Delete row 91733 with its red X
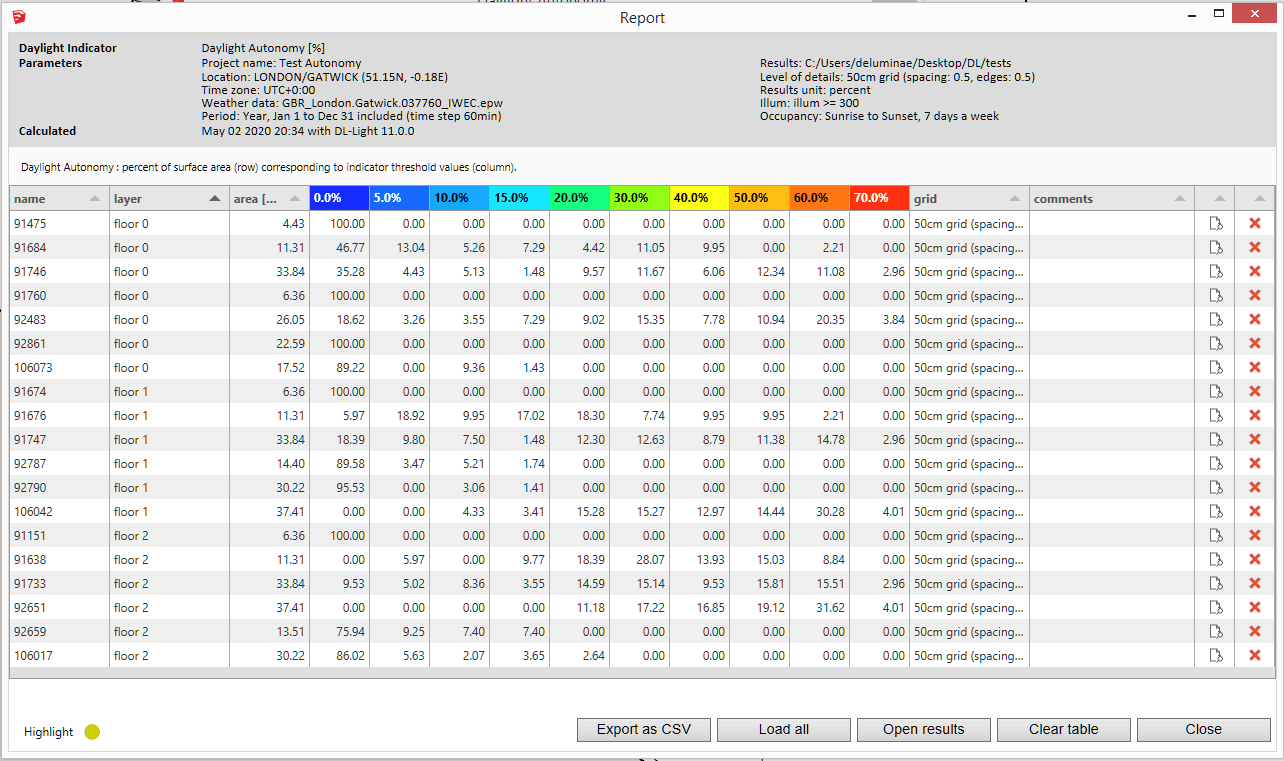This screenshot has width=1284, height=761. (1255, 583)
